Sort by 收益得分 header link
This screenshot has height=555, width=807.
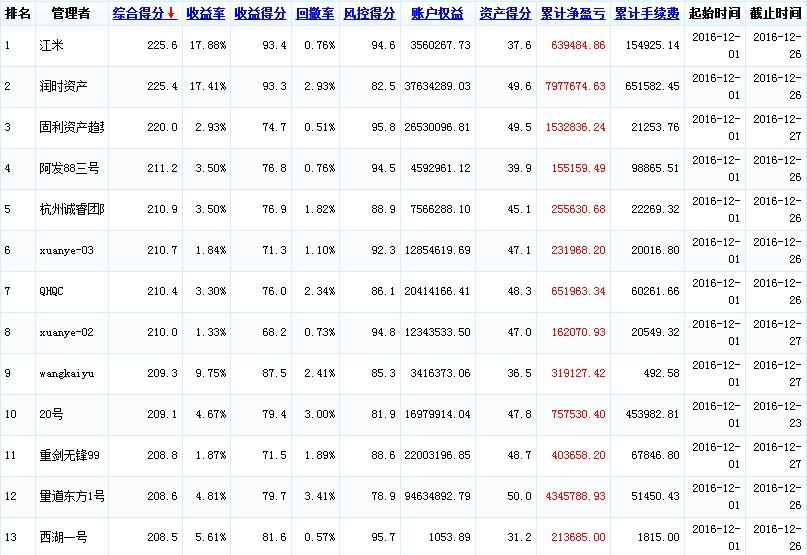[x=260, y=13]
